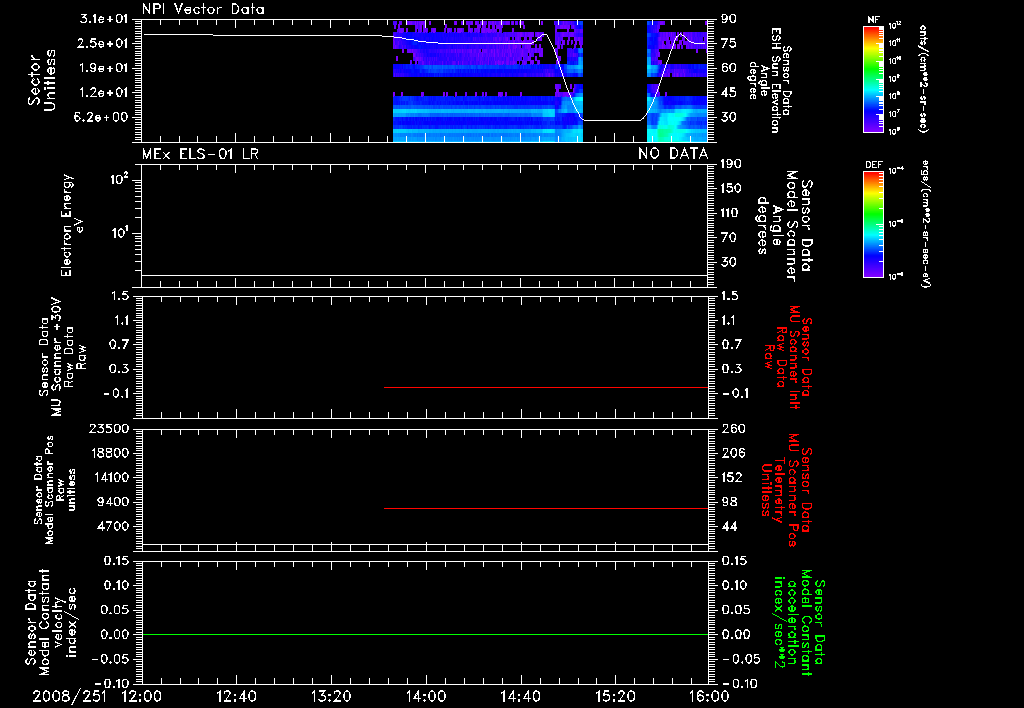The width and height of the screenshot is (1024, 708).
Task: Click the "MU Scanner +30V Raw Data" axis title
Action: (62, 357)
